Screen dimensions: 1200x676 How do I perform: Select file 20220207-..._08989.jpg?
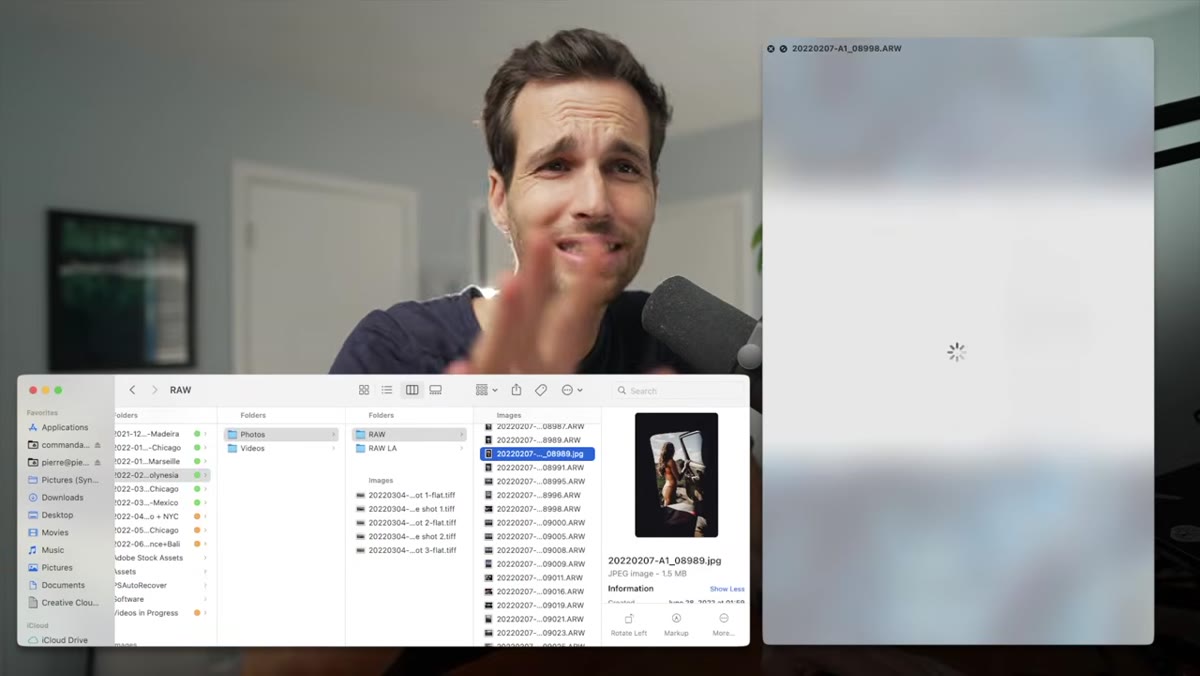coord(538,454)
